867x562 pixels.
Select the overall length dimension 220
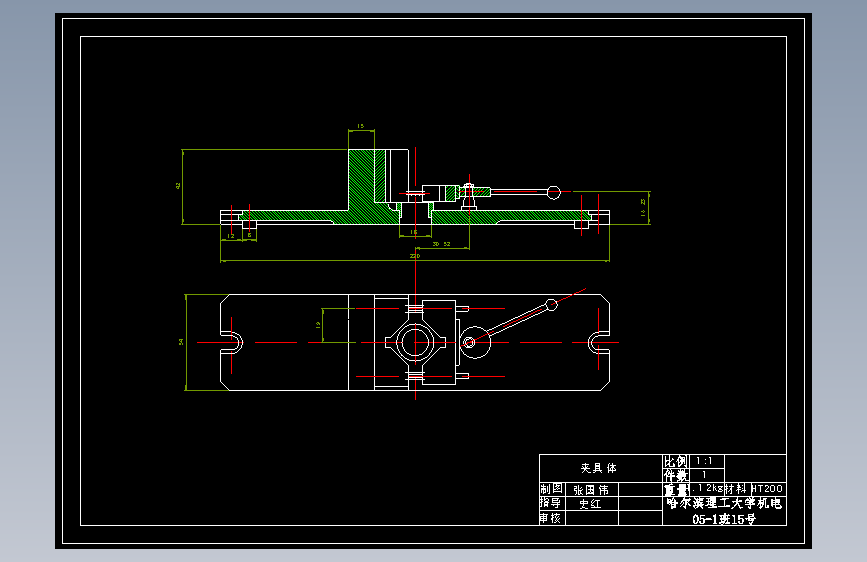tap(415, 256)
